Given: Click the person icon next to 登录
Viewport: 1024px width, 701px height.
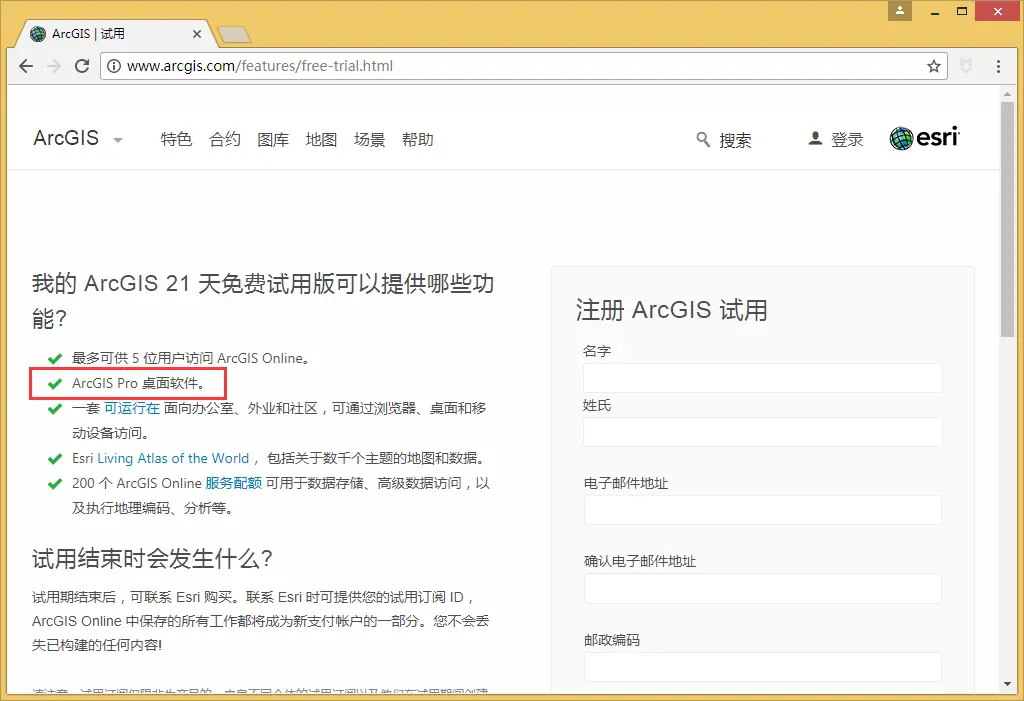Looking at the screenshot, I should (x=815, y=139).
